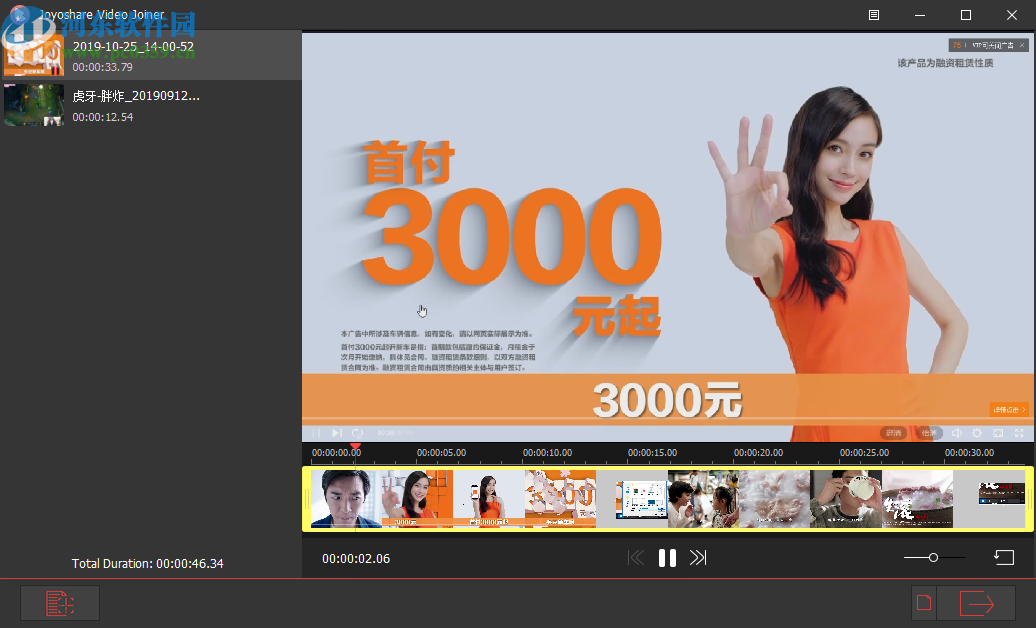Open the main menu icon at top right

coord(872,15)
